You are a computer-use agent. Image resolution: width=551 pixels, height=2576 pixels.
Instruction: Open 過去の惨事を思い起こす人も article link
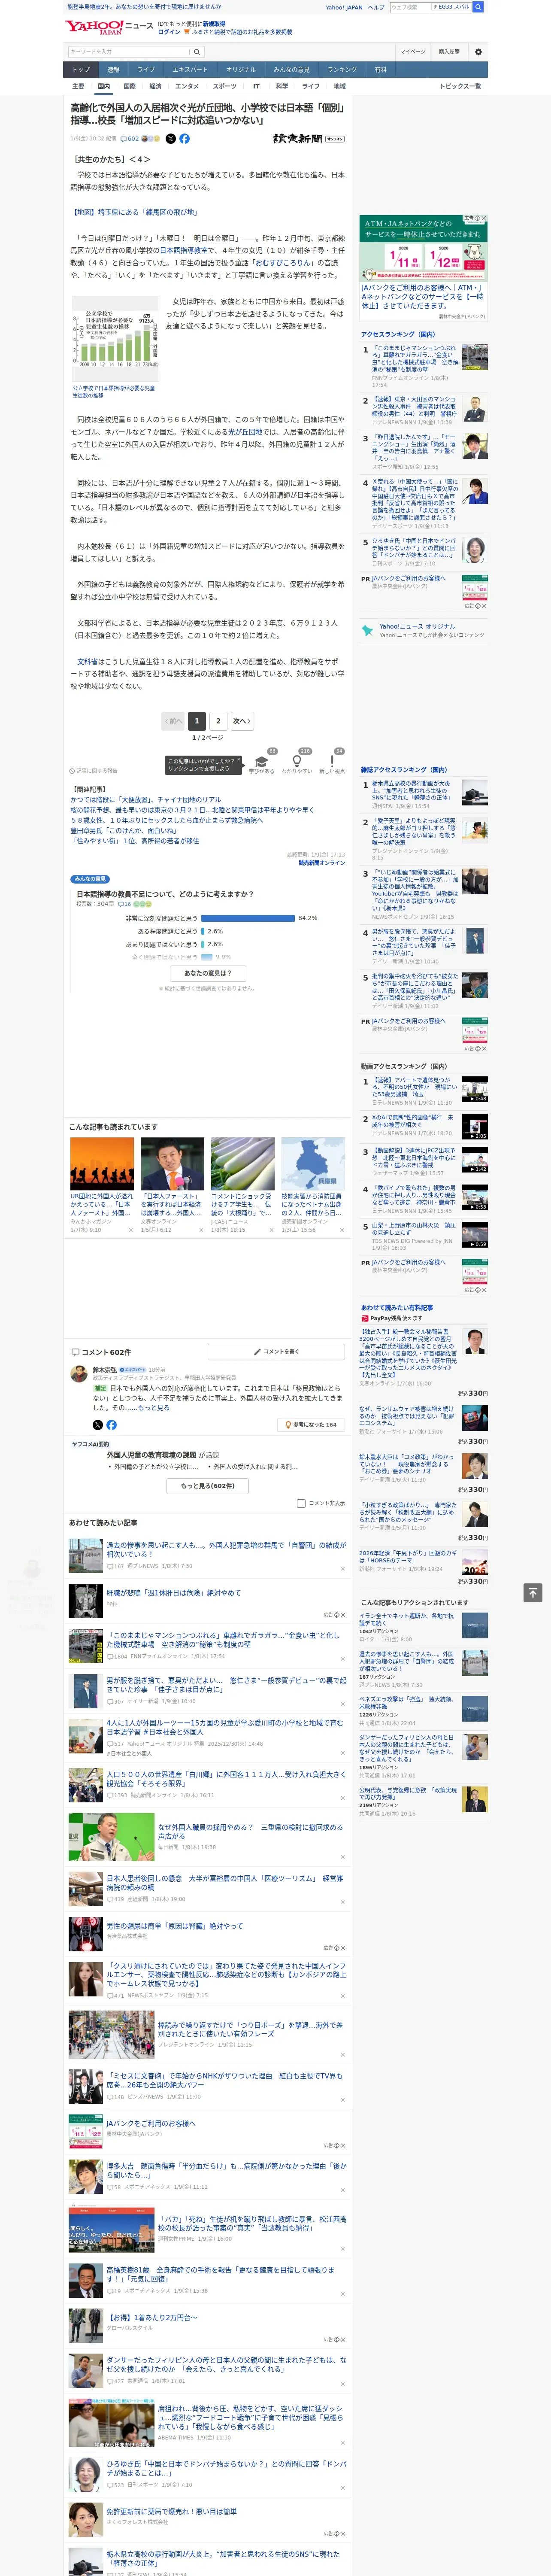click(x=226, y=1550)
